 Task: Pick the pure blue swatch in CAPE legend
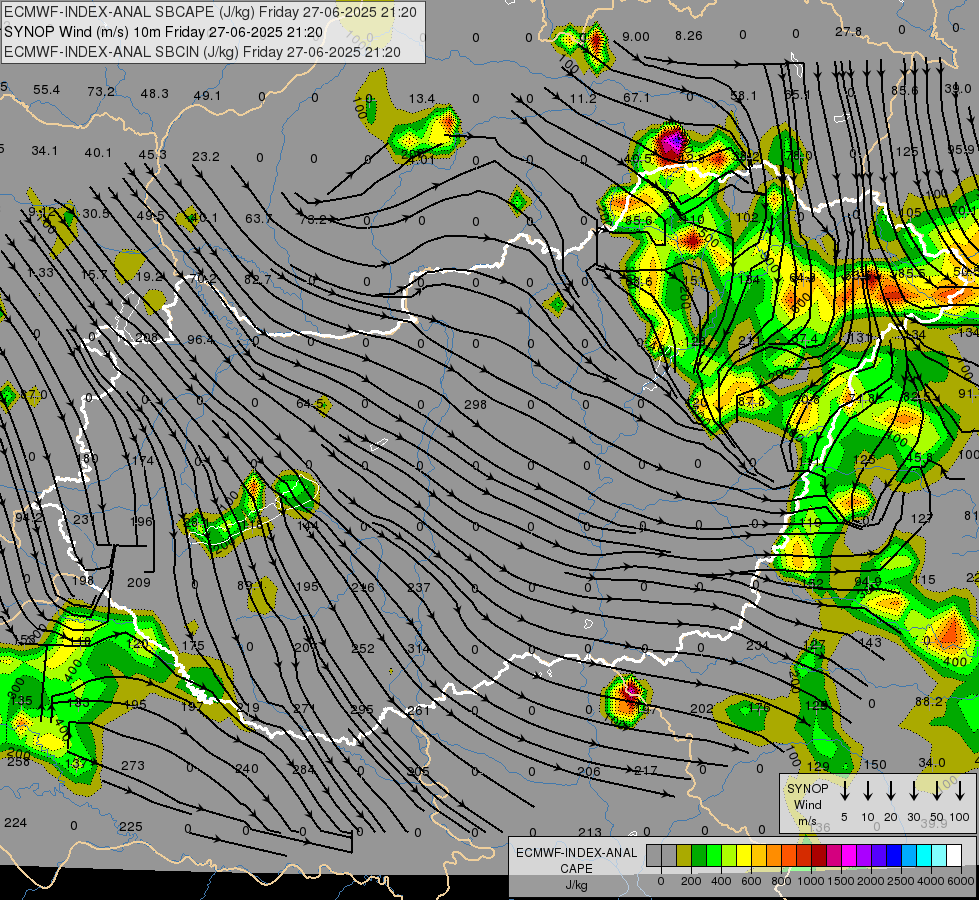click(893, 856)
